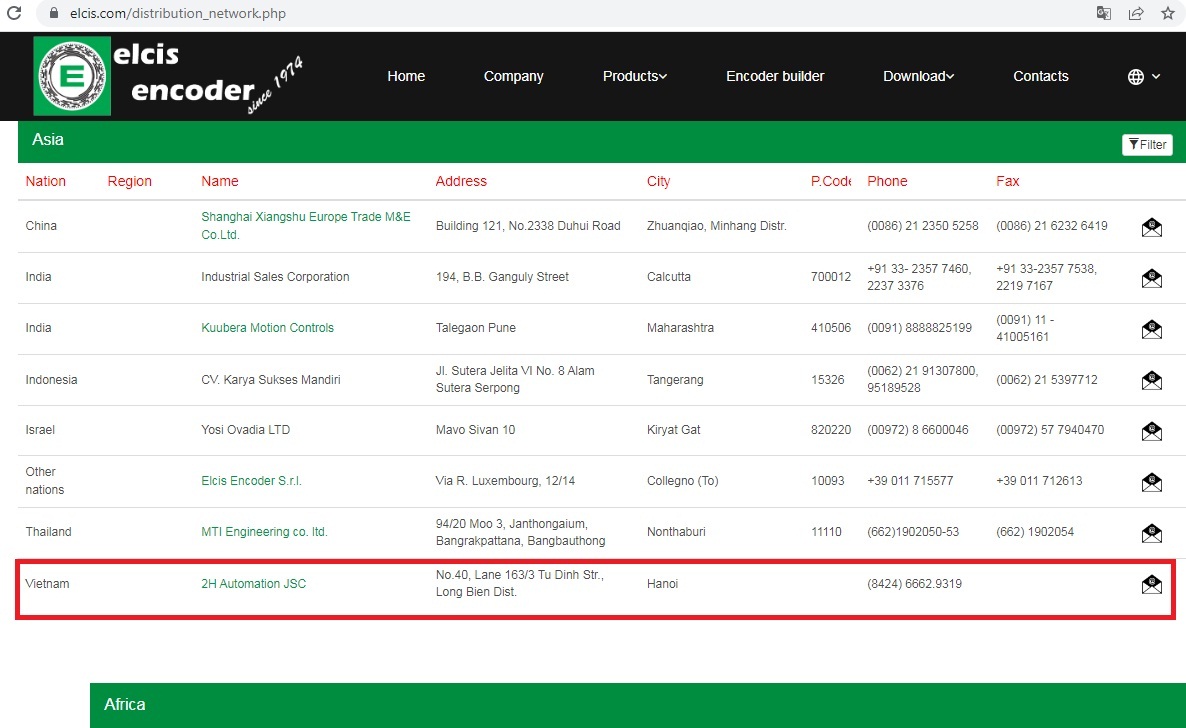Open Kuubera Motion Controls link
The height and width of the screenshot is (728, 1186).
click(x=267, y=328)
